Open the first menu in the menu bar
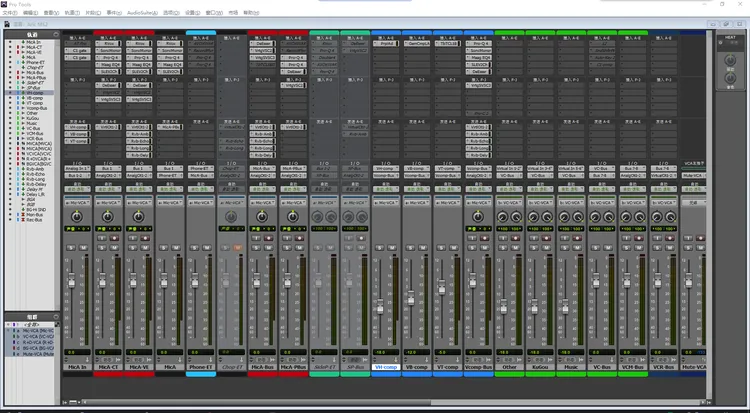750x413 pixels. (x=10, y=13)
